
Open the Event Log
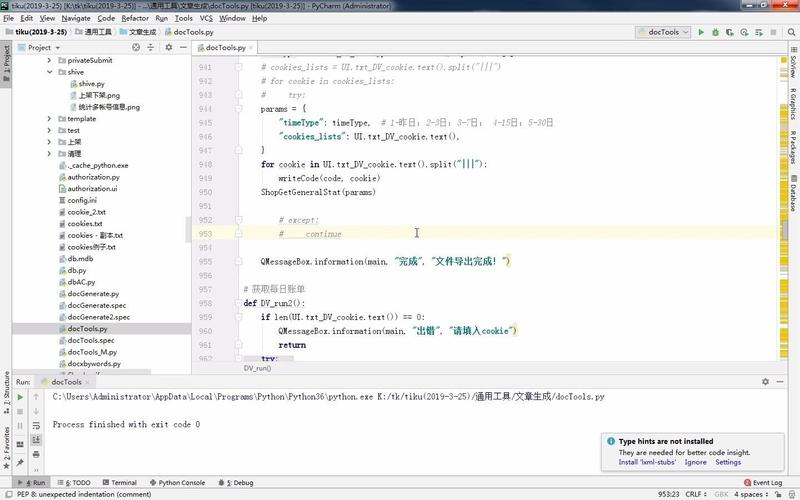tap(763, 483)
